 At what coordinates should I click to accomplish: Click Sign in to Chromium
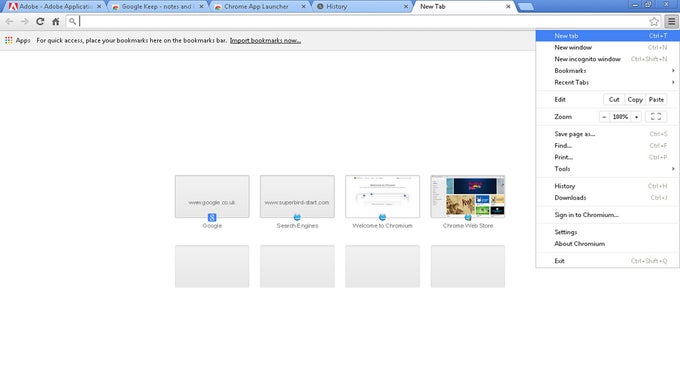(x=607, y=215)
